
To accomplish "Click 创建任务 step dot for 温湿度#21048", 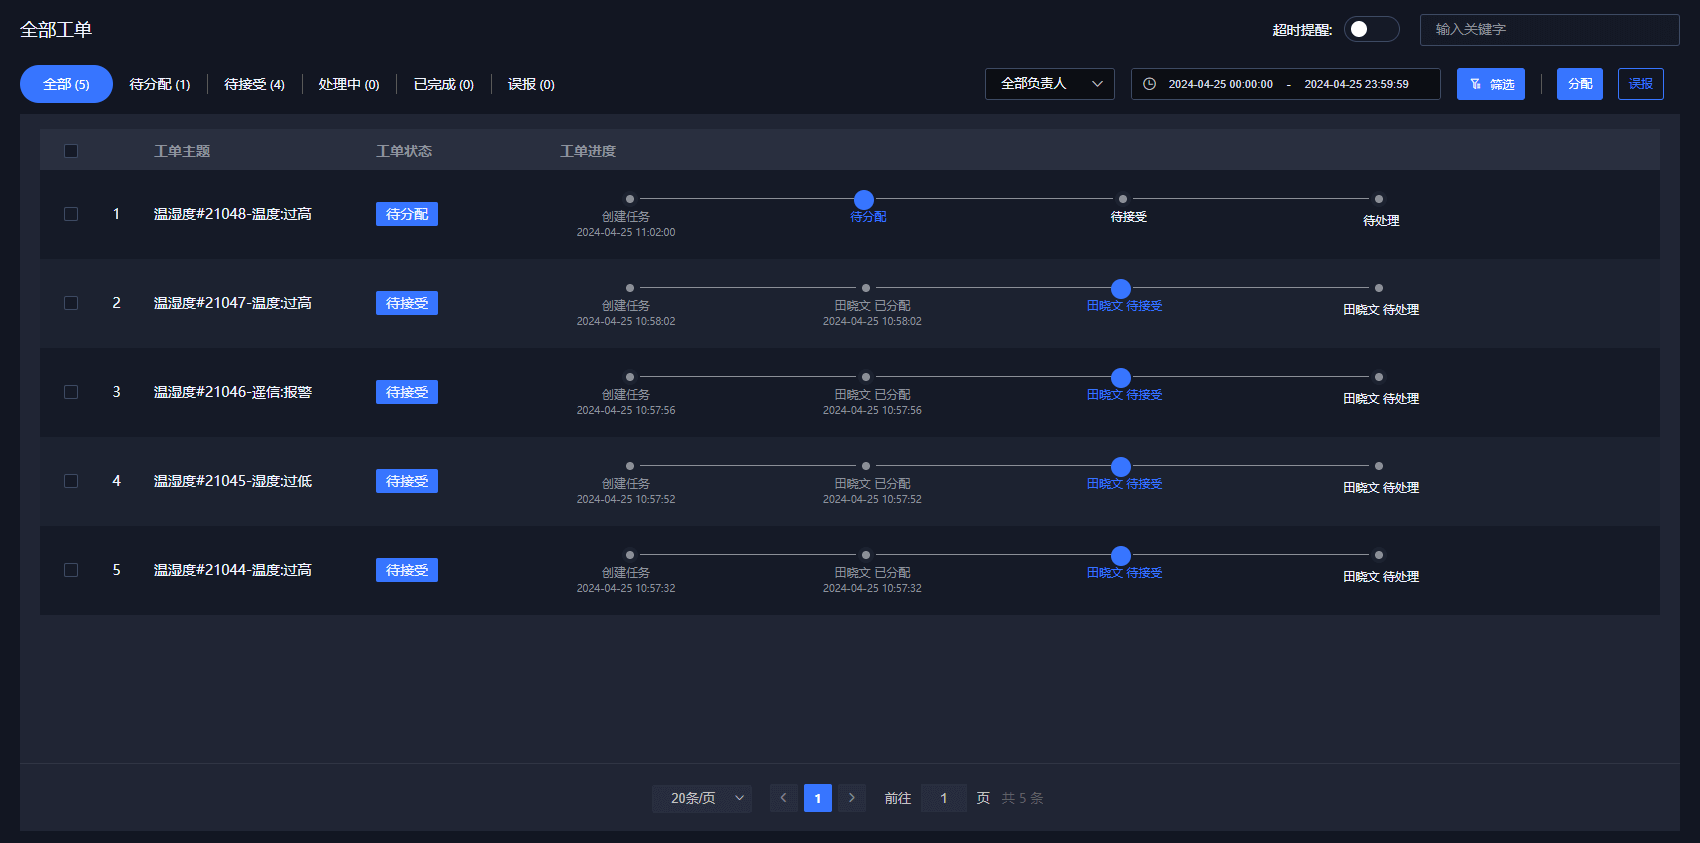I will pyautogui.click(x=629, y=199).
